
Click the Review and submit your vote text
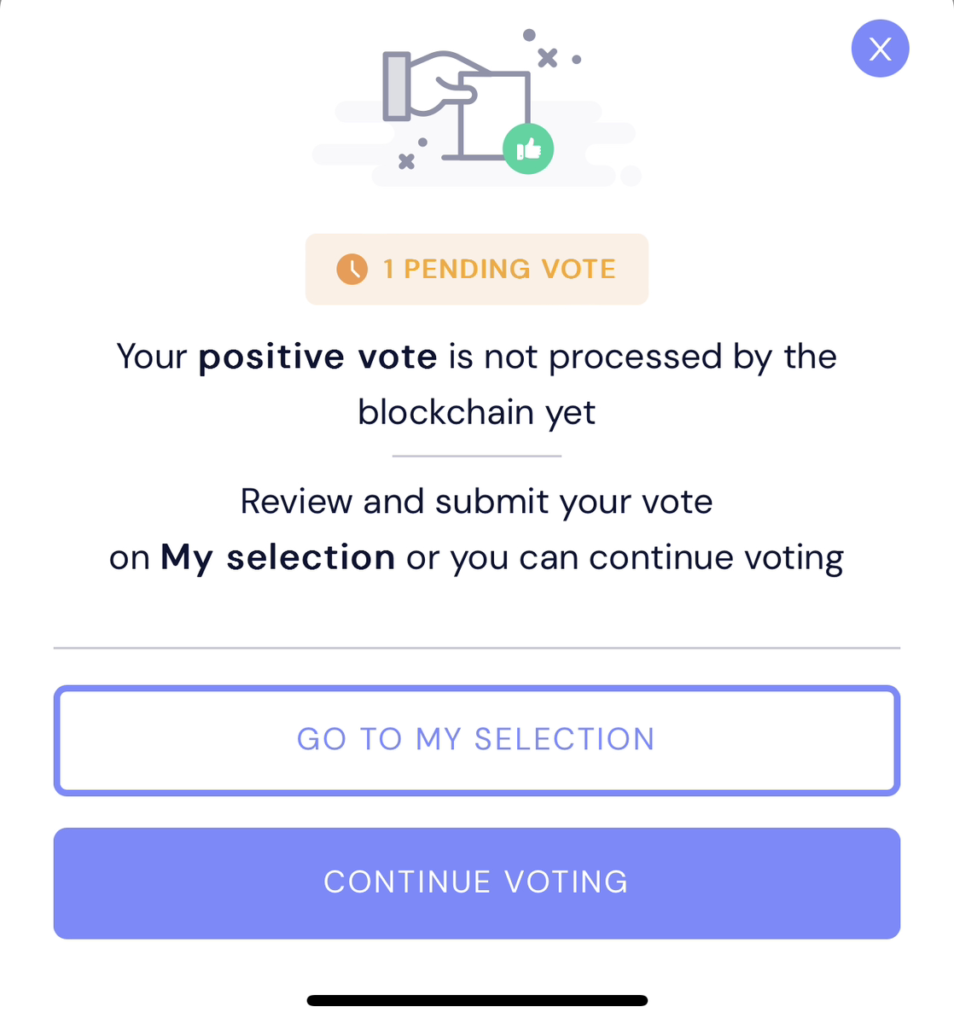(x=477, y=501)
